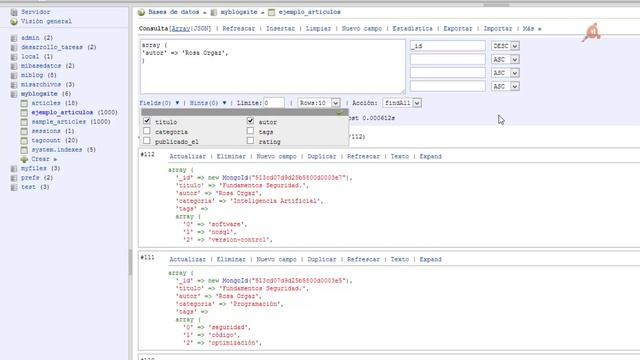Check the publicado_el field checkbox
The image size is (640, 360).
(147, 141)
